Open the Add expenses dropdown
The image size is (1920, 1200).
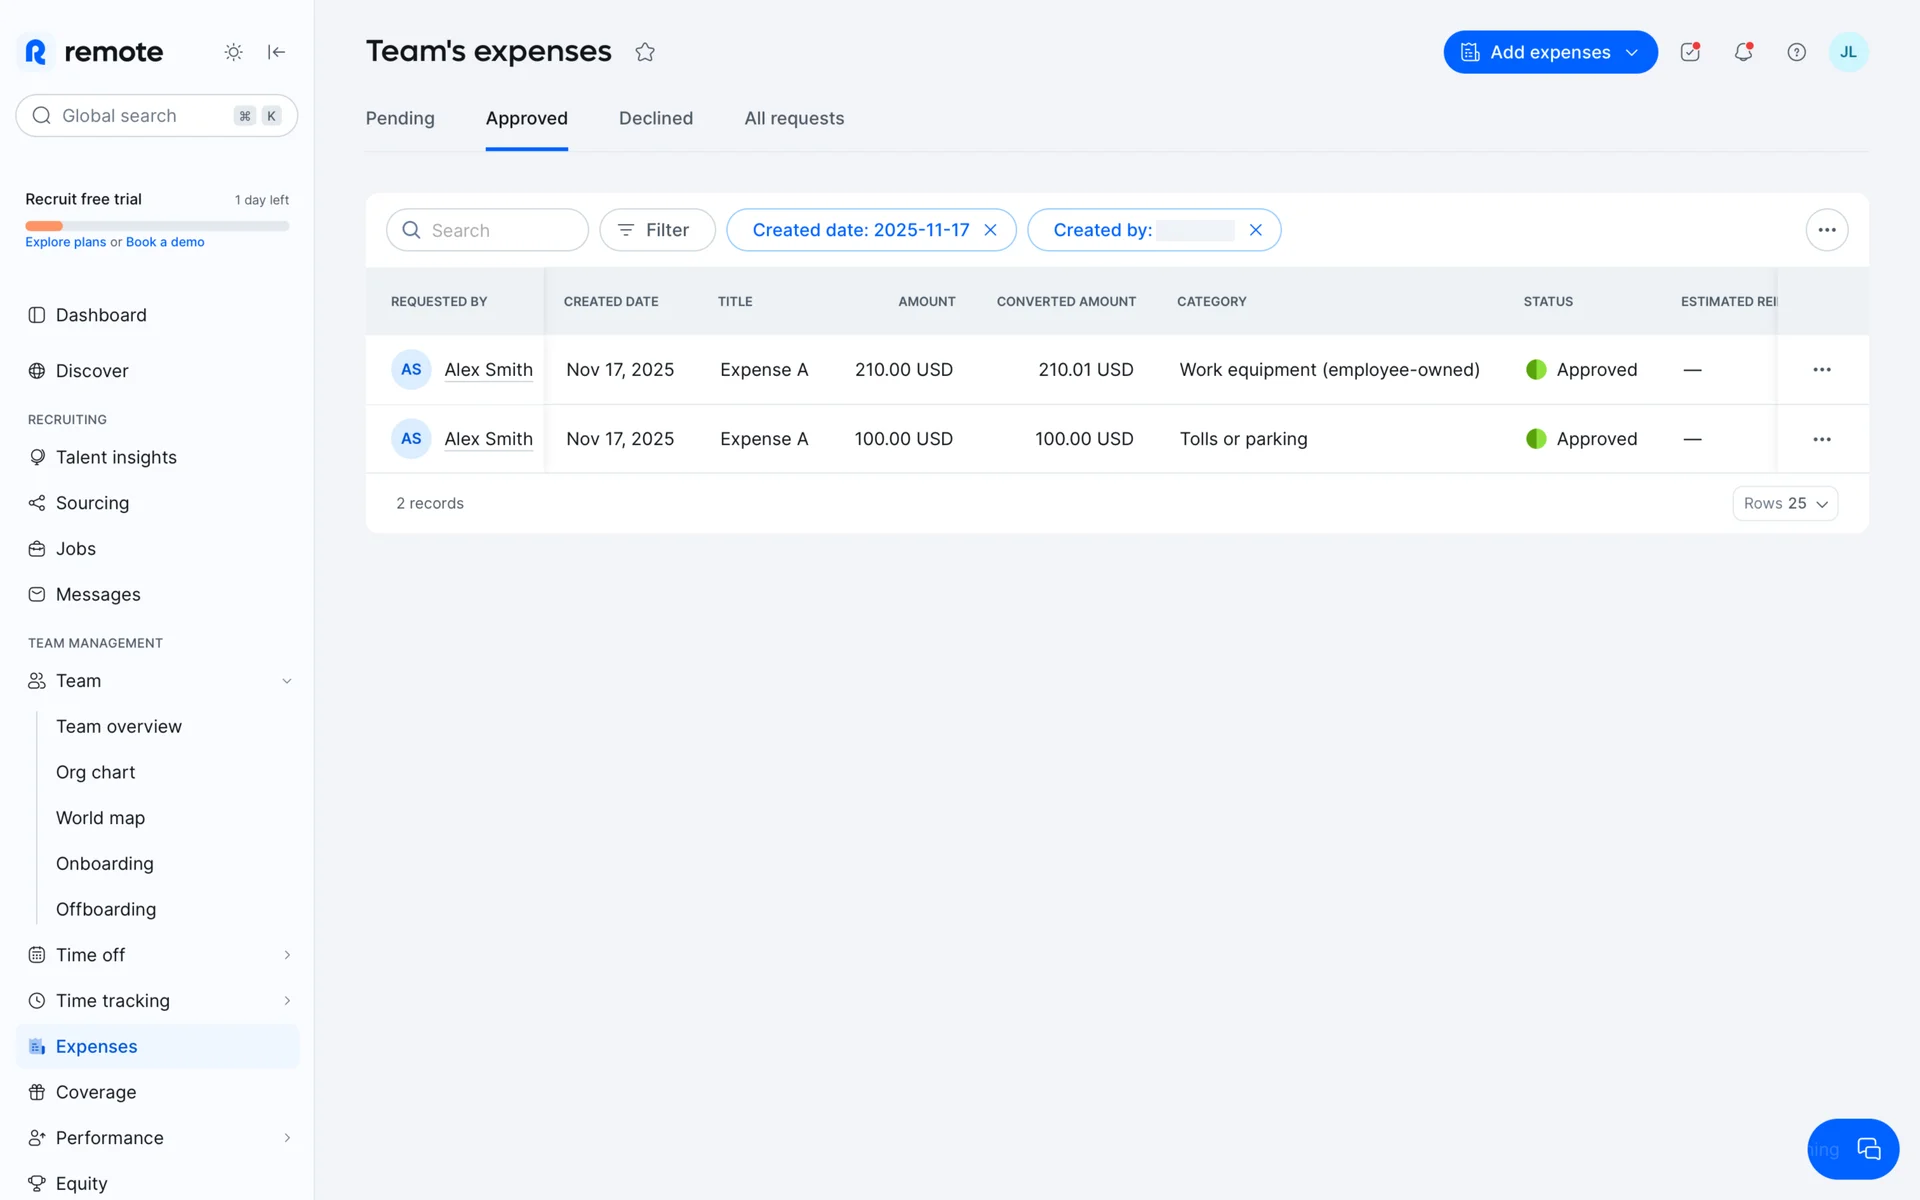click(1549, 52)
